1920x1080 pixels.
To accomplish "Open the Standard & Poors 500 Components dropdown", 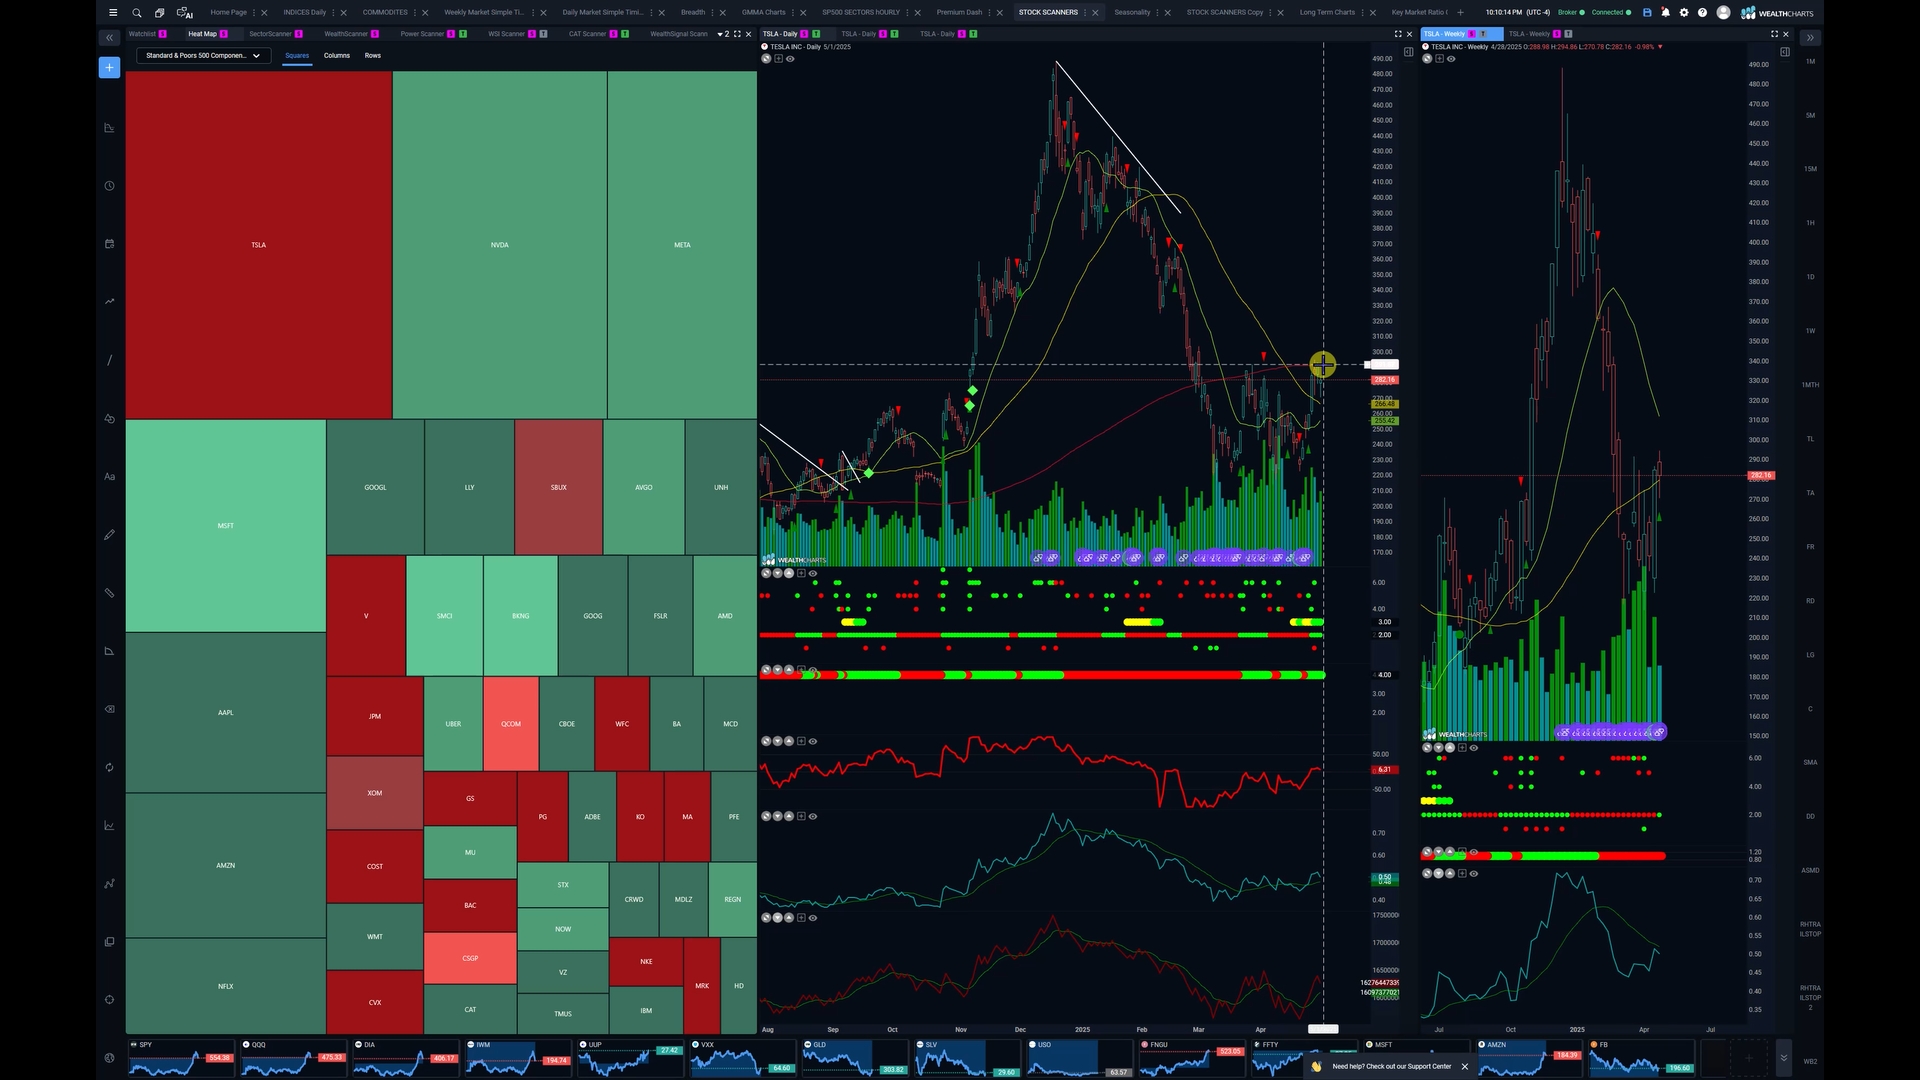I will point(203,56).
